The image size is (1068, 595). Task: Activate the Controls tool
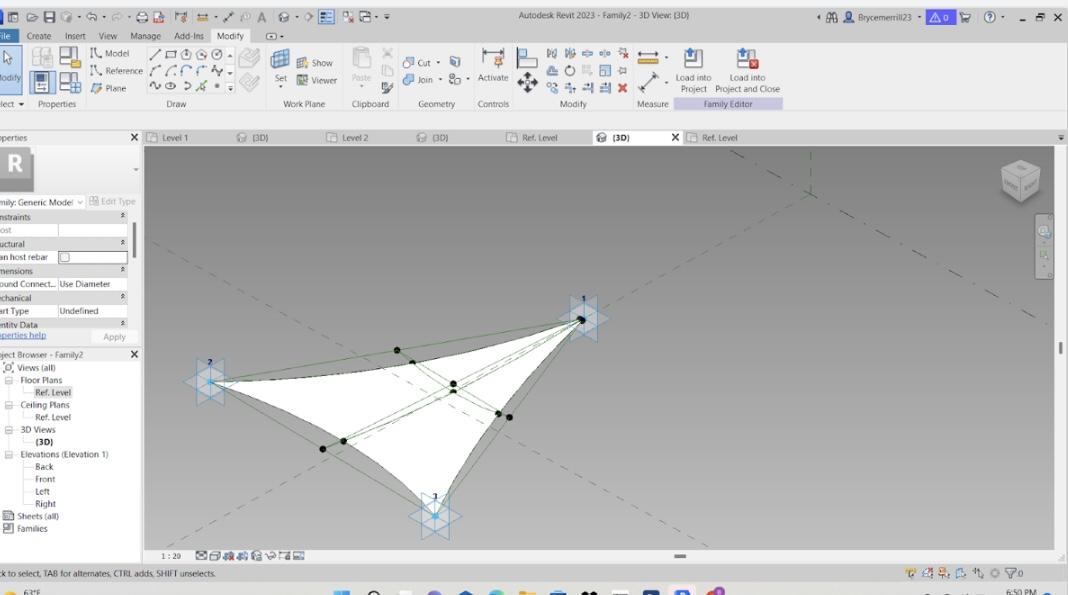pyautogui.click(x=493, y=66)
